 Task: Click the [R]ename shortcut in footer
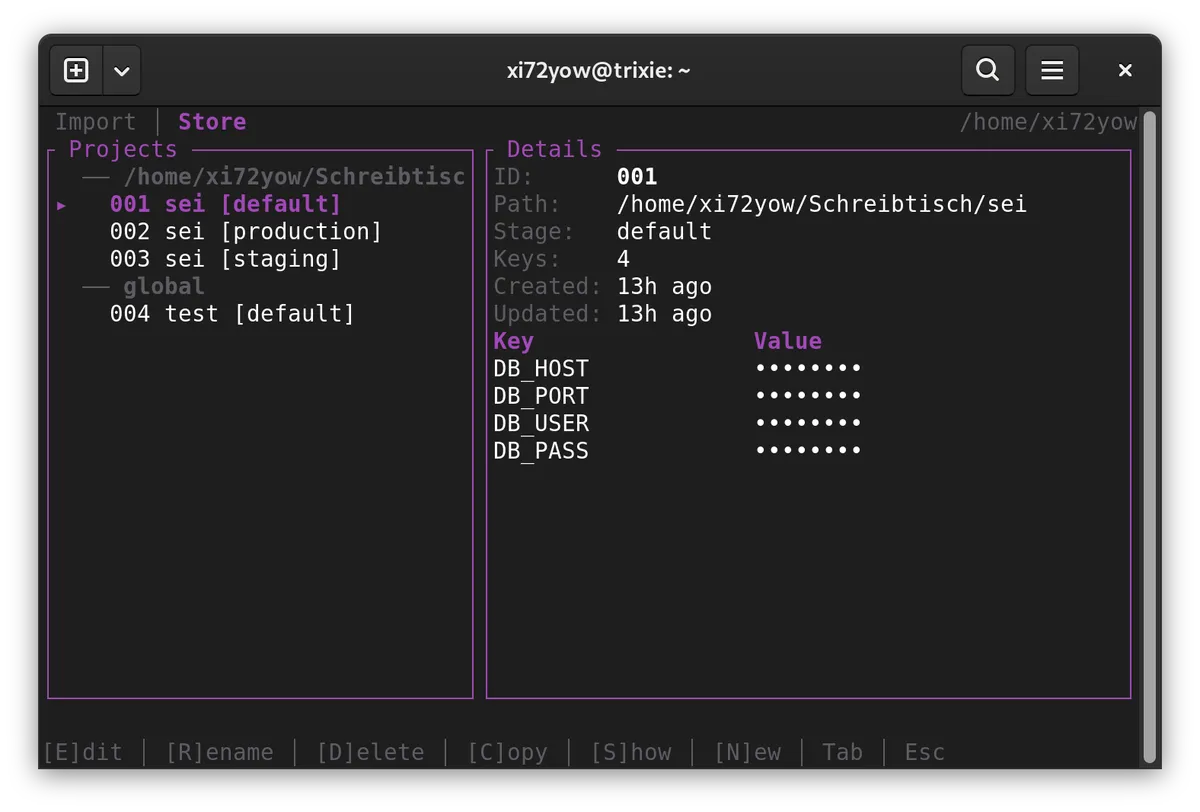219,752
